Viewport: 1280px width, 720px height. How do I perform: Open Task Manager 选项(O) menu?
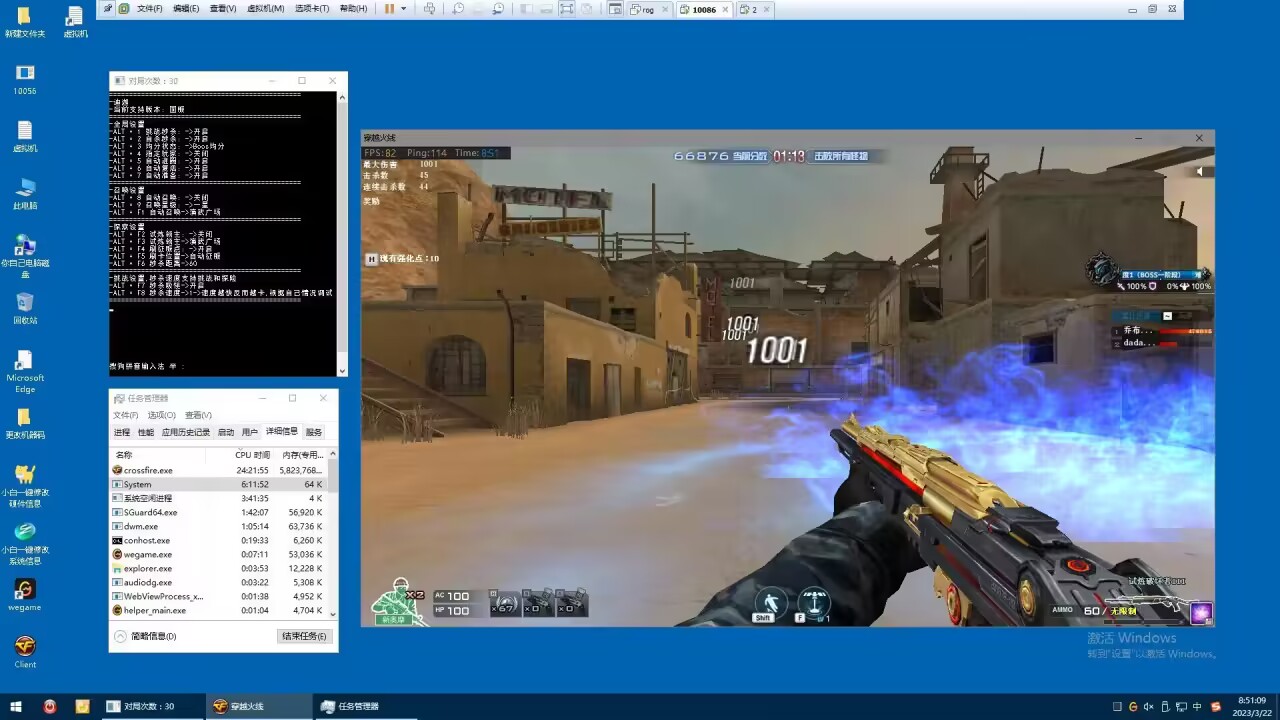pos(161,415)
